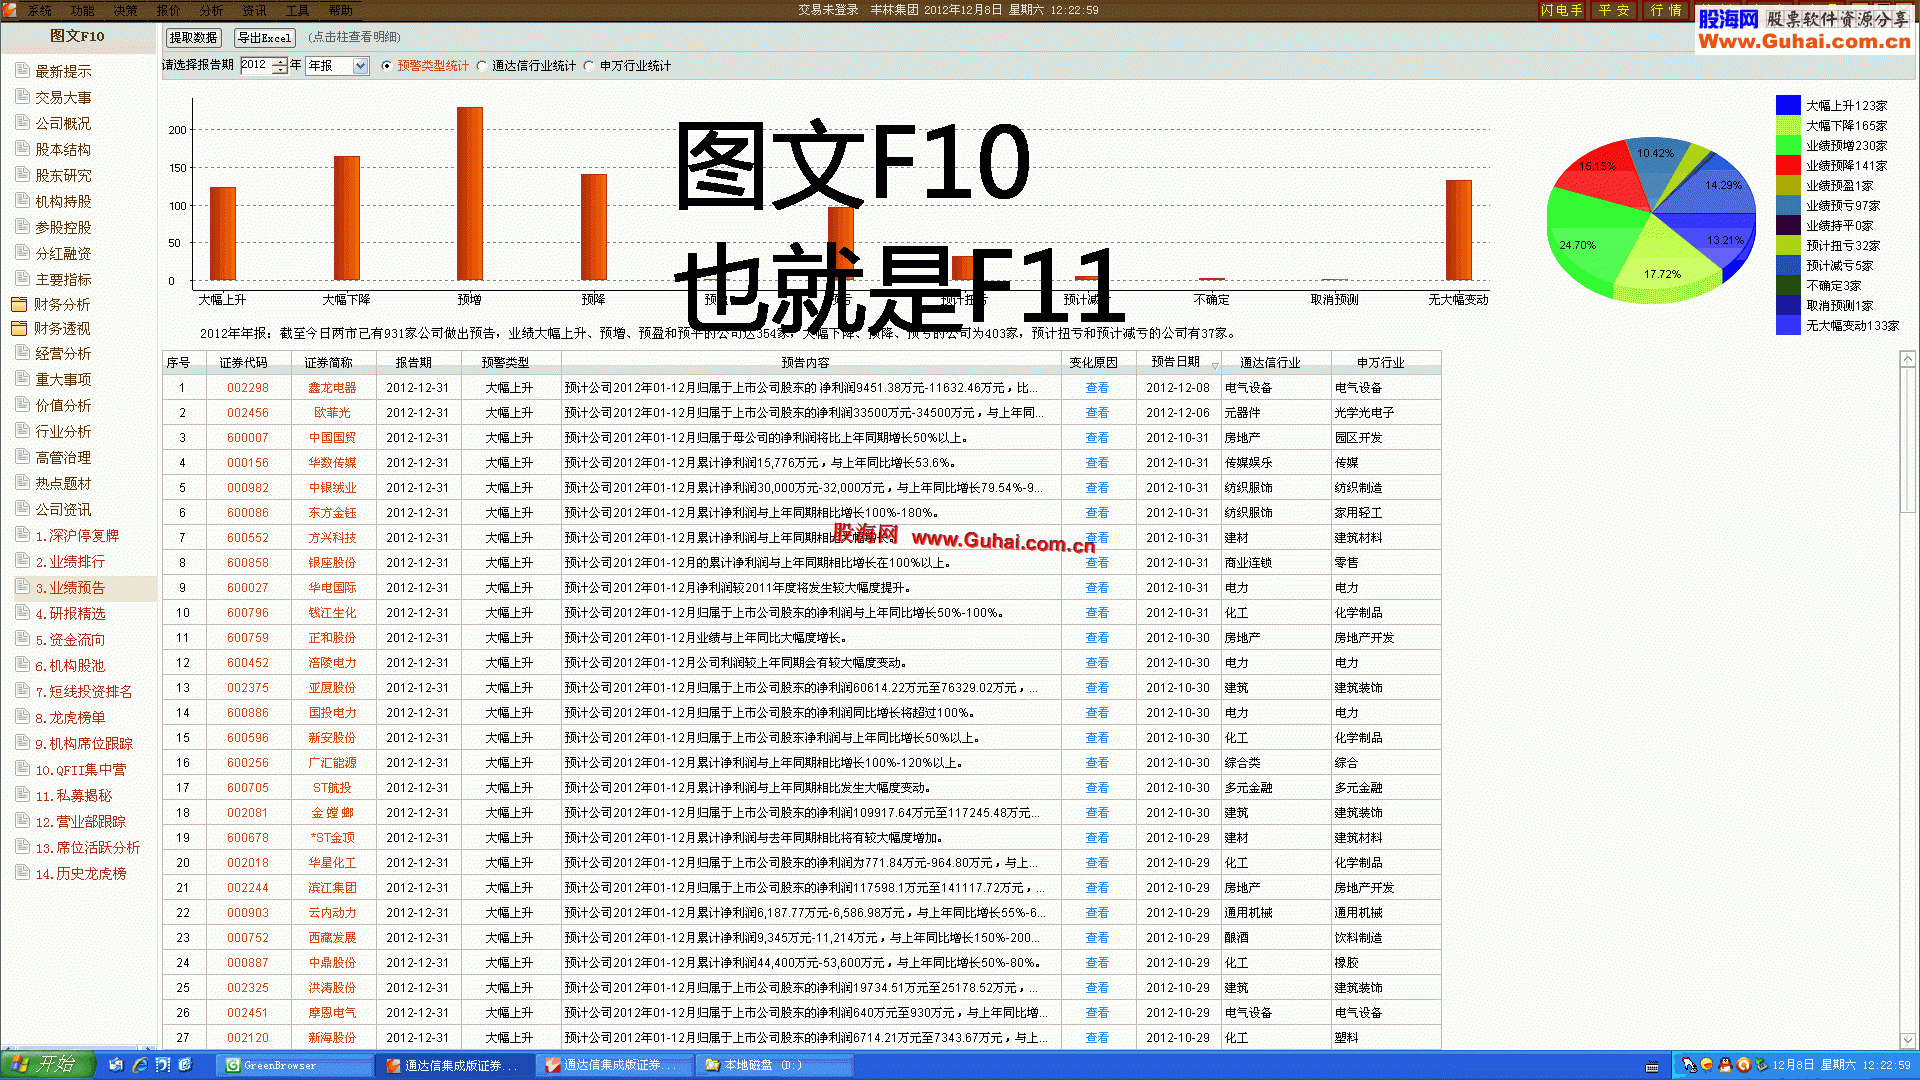The image size is (1920, 1080).
Task: Open the 公司资讯 page icon
Action: click(22, 508)
